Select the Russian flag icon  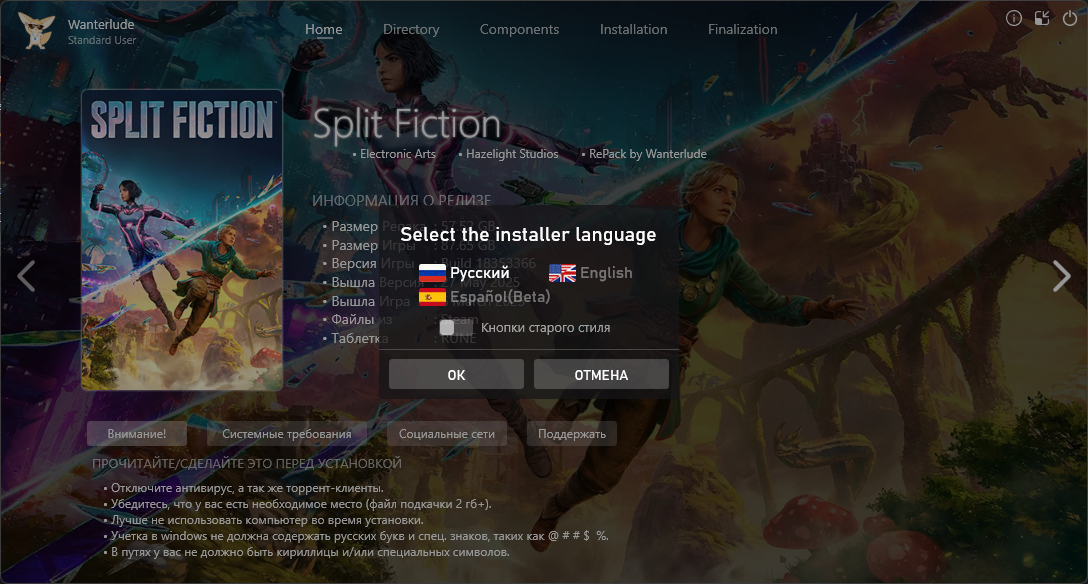[432, 273]
